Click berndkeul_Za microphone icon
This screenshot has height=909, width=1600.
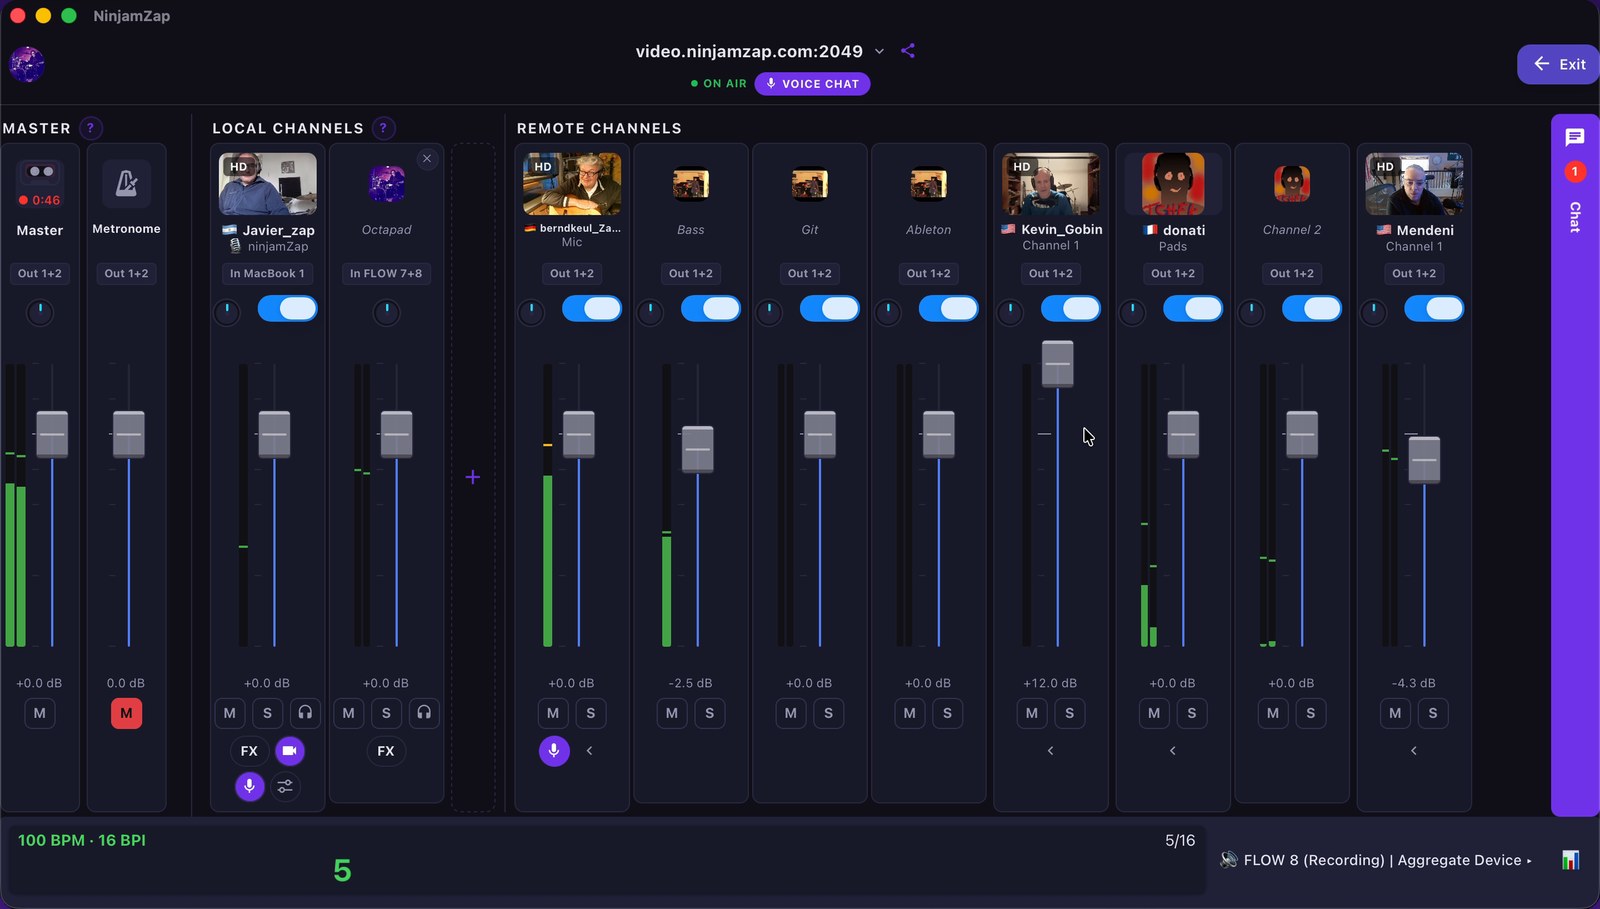554,751
